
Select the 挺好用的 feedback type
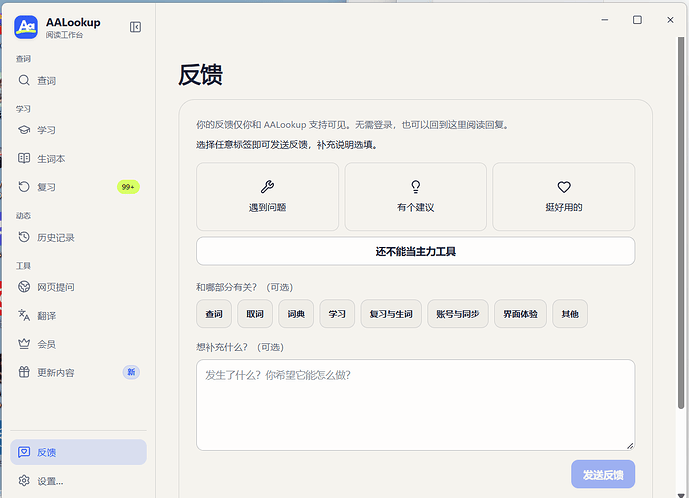564,196
